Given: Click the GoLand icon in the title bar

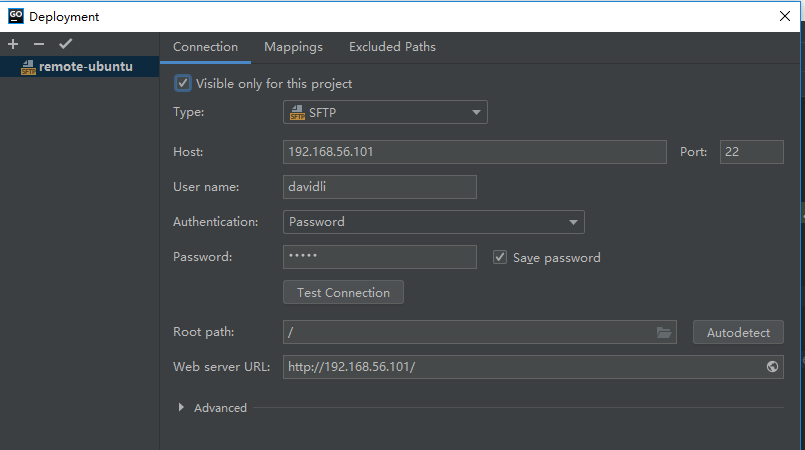Looking at the screenshot, I should tap(15, 16).
